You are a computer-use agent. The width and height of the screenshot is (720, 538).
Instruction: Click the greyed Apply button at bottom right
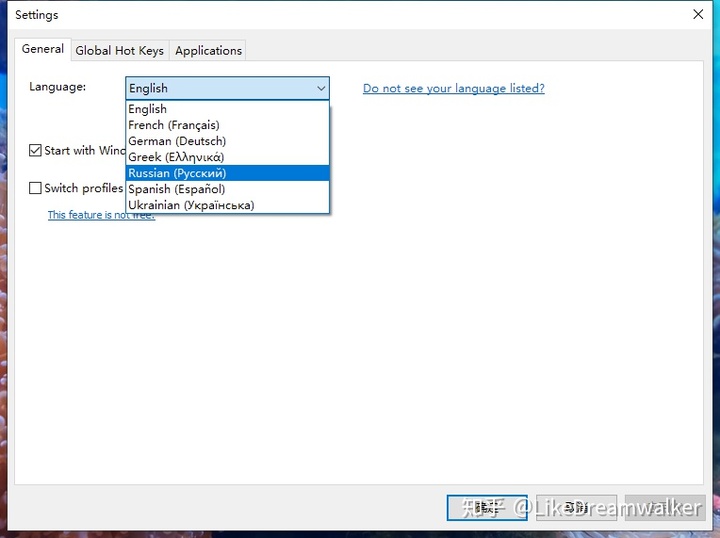click(665, 508)
